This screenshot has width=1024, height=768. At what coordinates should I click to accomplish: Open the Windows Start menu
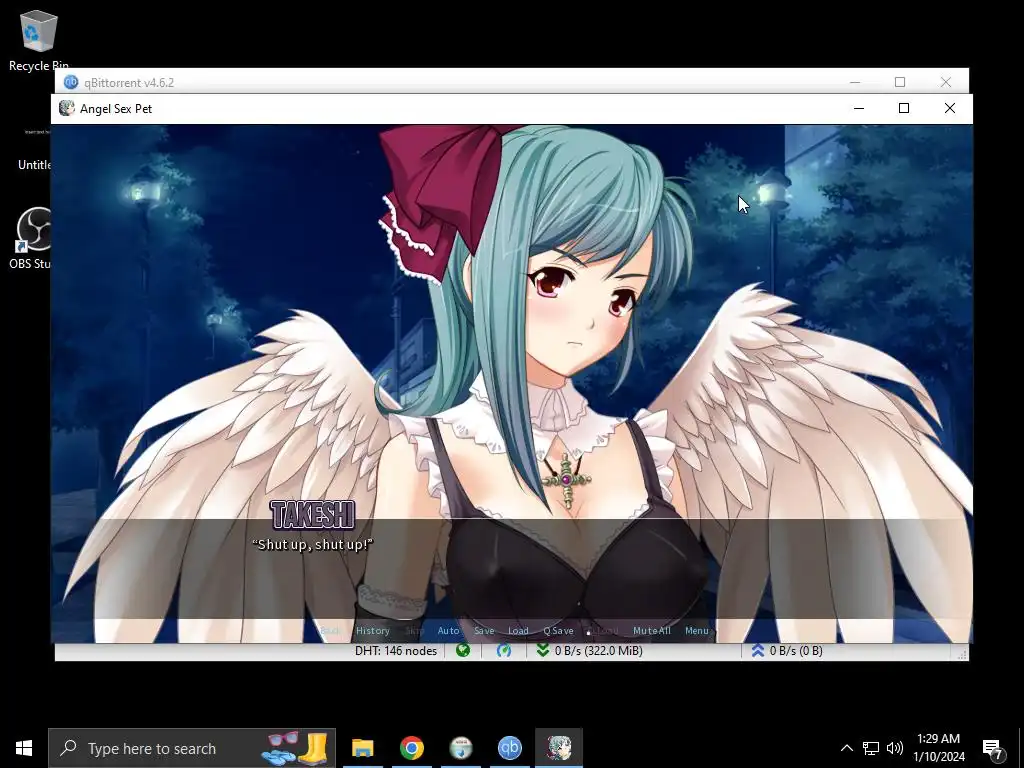(x=24, y=748)
